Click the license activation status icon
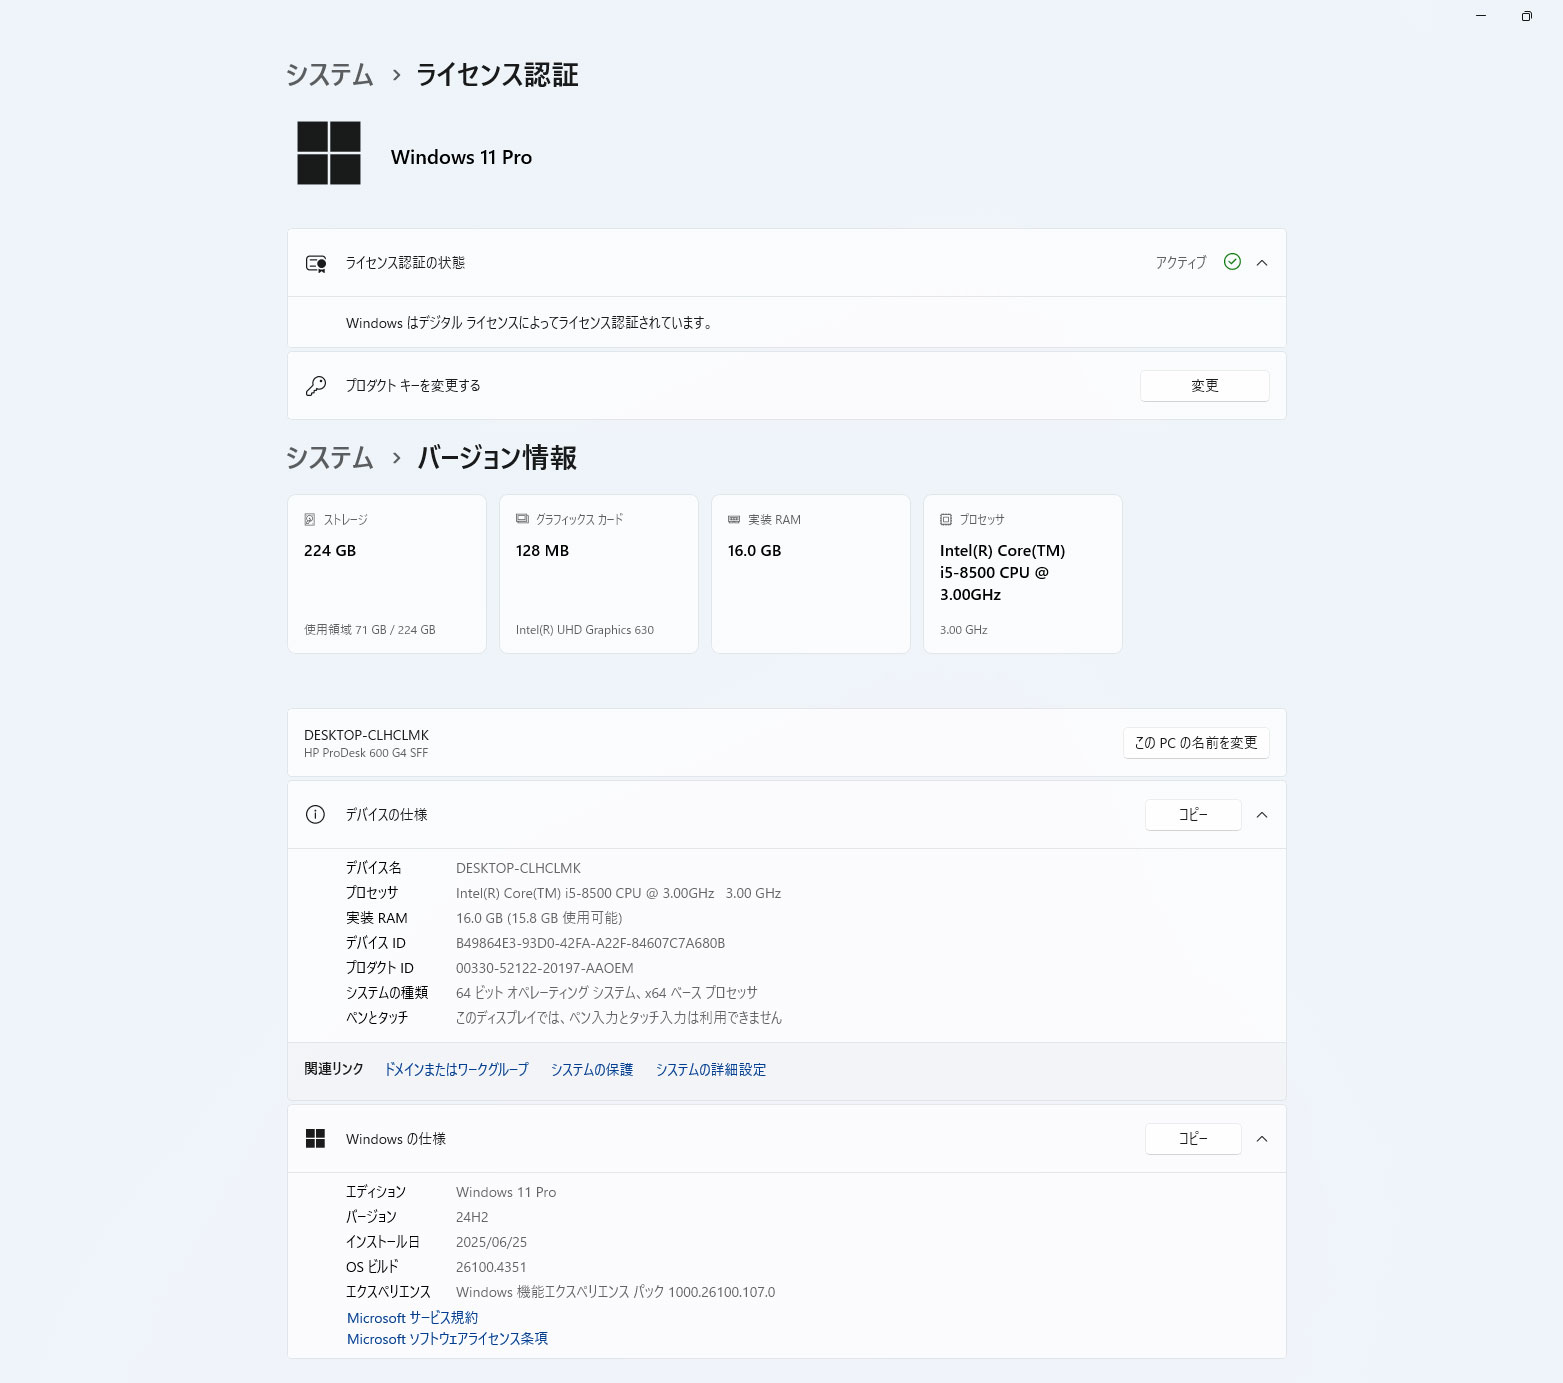 316,263
